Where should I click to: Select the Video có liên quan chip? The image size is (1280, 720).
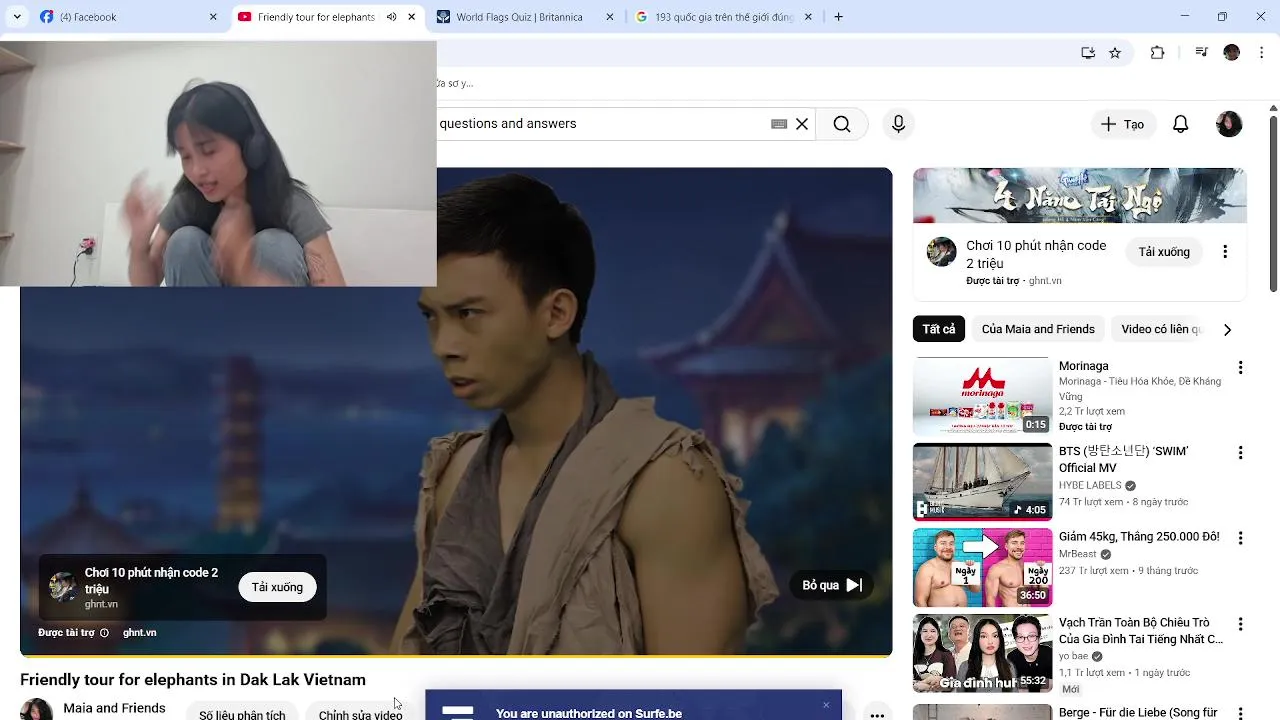1160,329
